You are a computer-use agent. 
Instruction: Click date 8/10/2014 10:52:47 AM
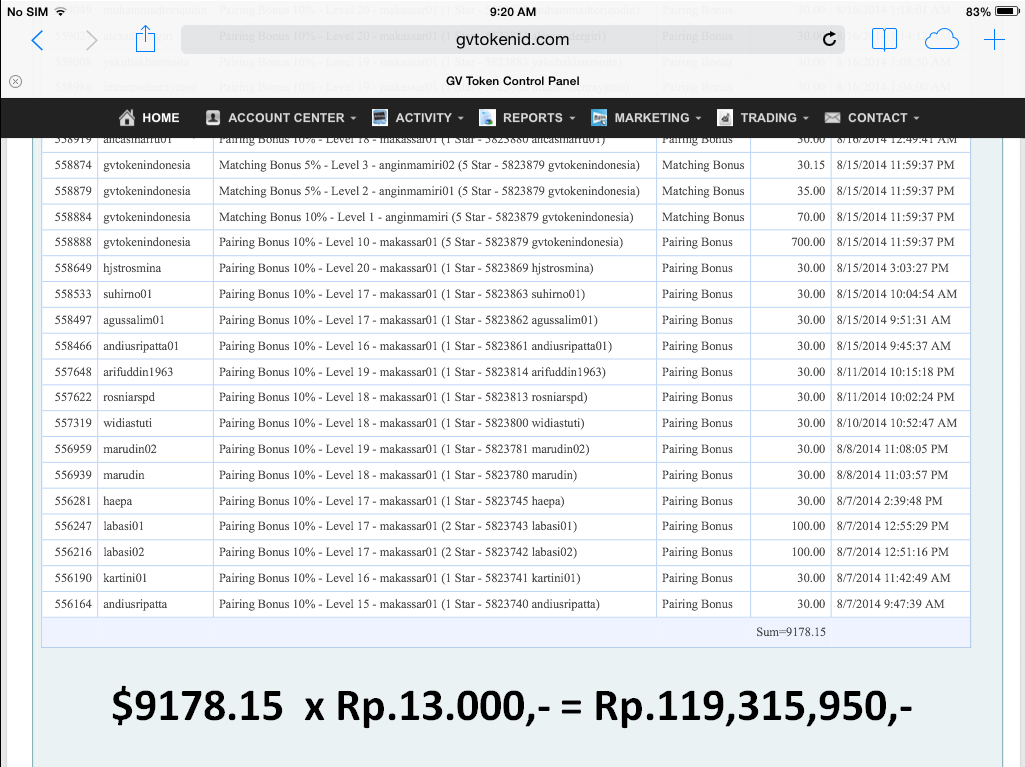click(x=897, y=423)
